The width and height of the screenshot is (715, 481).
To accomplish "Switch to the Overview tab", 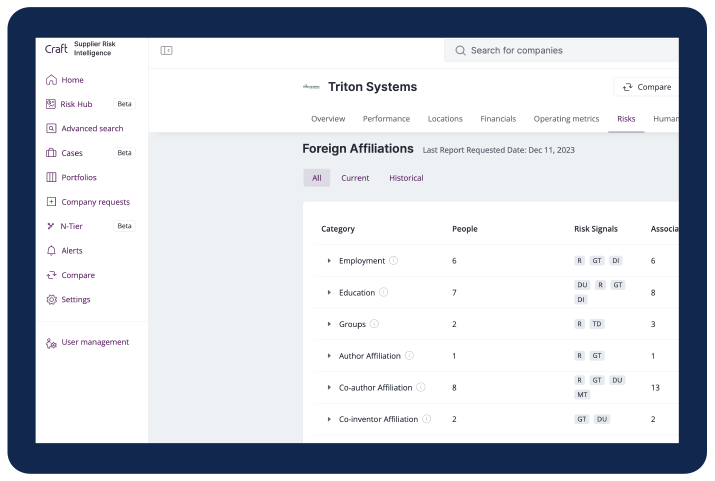I will (328, 119).
